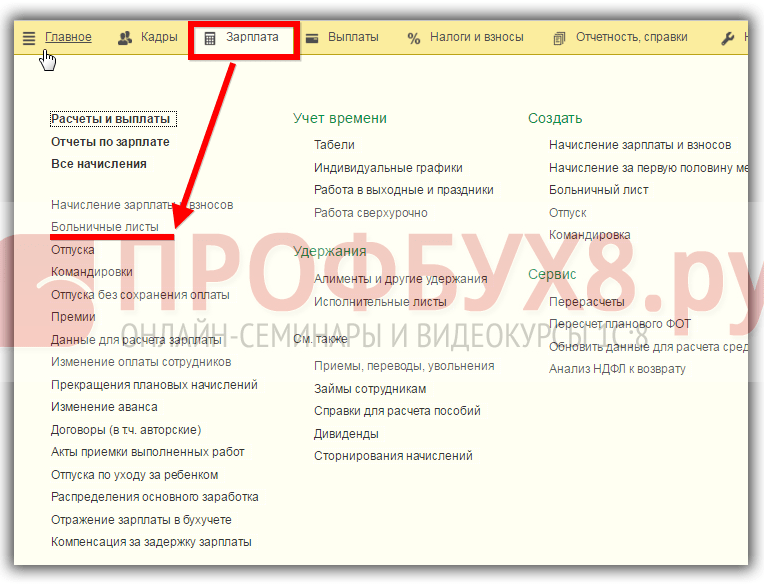
Task: Open Распределения основного заработка
Action: point(154,497)
